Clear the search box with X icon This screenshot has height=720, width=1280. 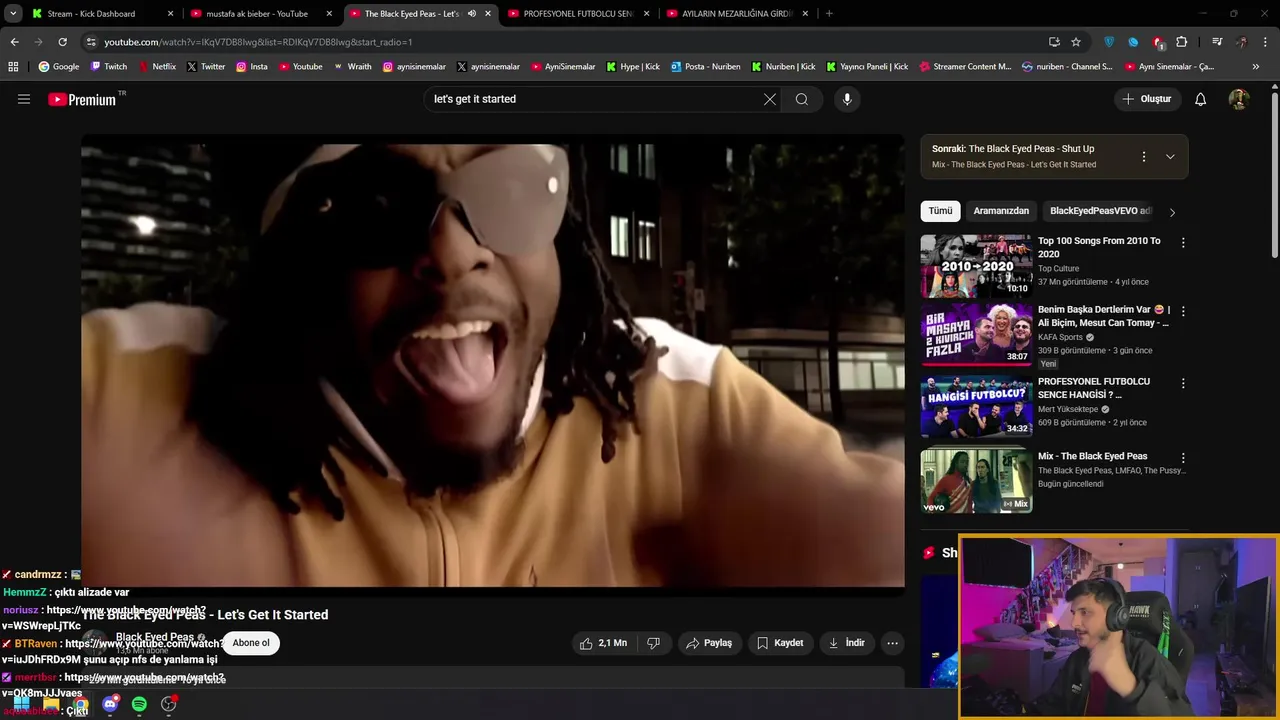click(x=770, y=99)
